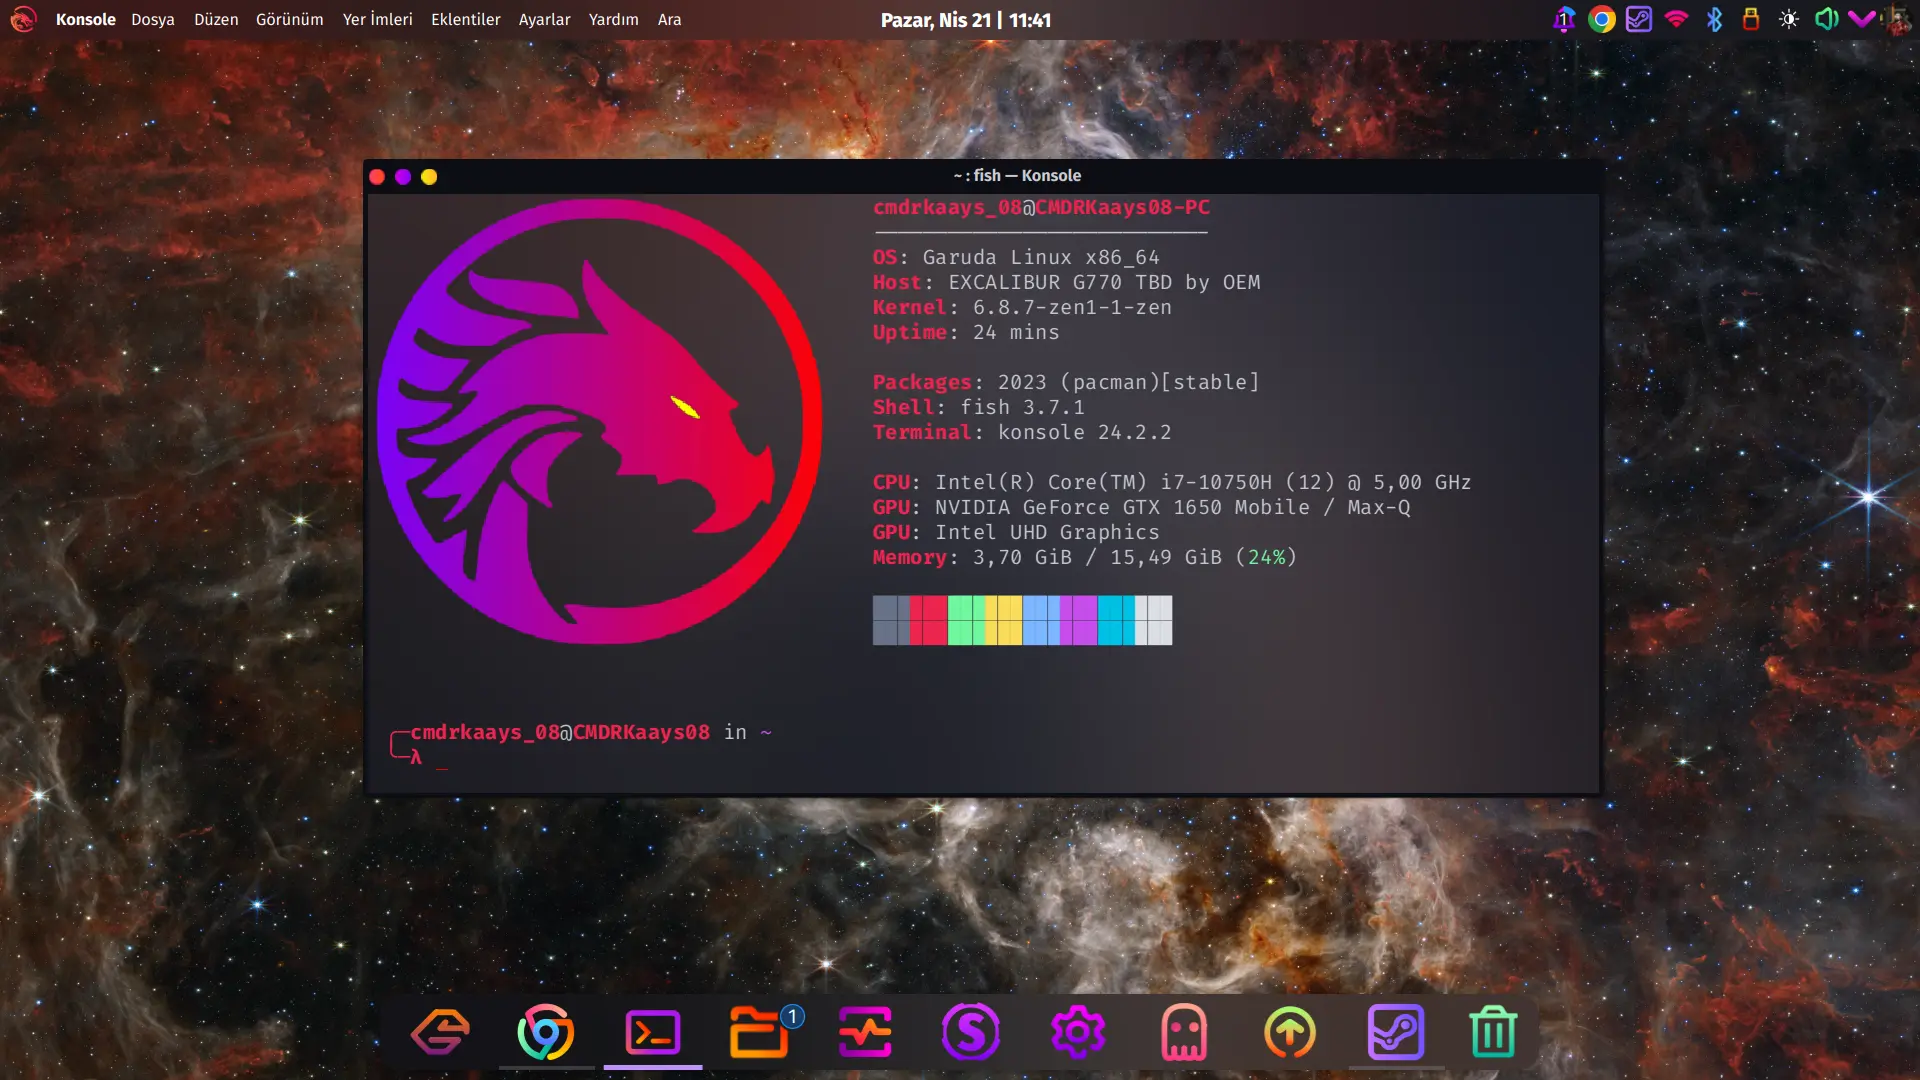This screenshot has width=1920, height=1080.
Task: Click the cmdrkaays_08@CMDRKaays08-PC header text
Action: tap(1041, 208)
